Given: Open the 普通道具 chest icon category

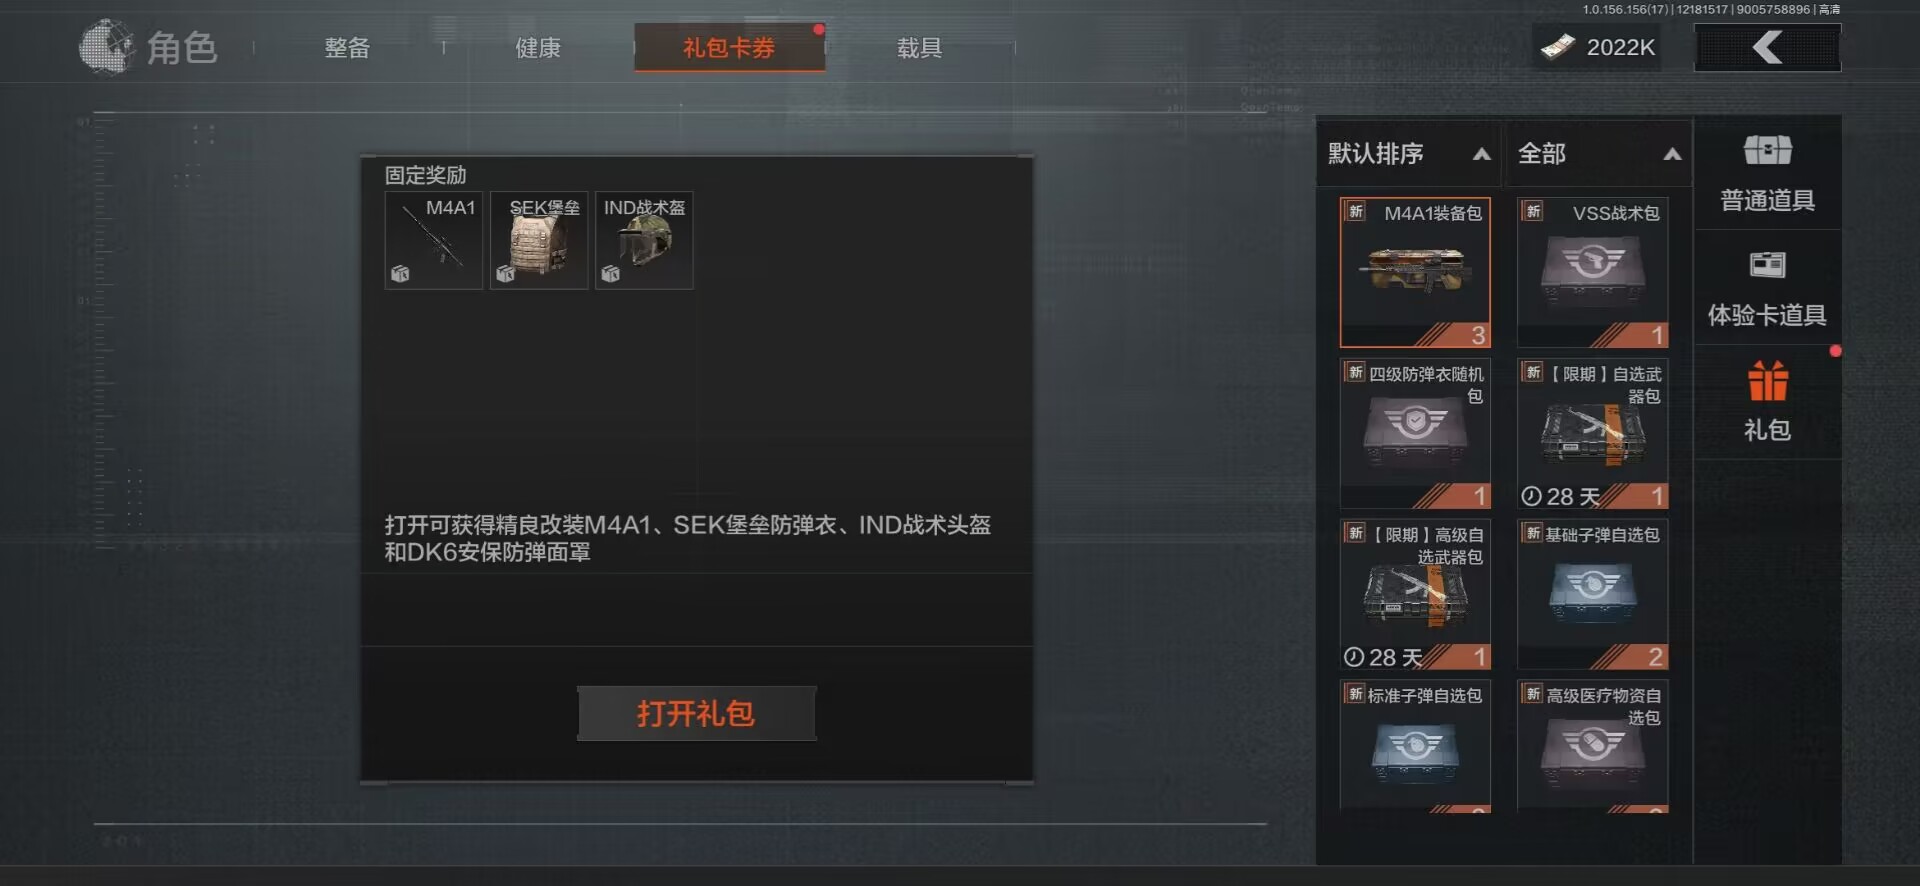Looking at the screenshot, I should point(1767,150).
